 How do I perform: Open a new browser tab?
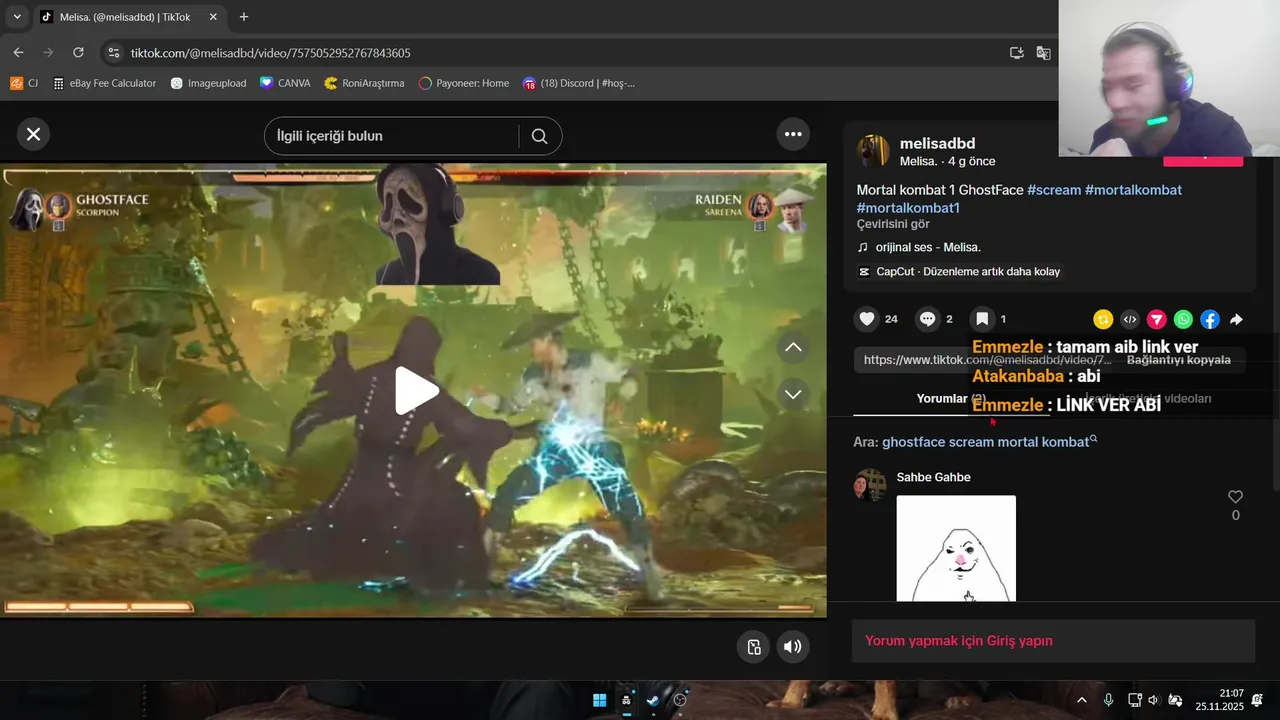pyautogui.click(x=244, y=17)
